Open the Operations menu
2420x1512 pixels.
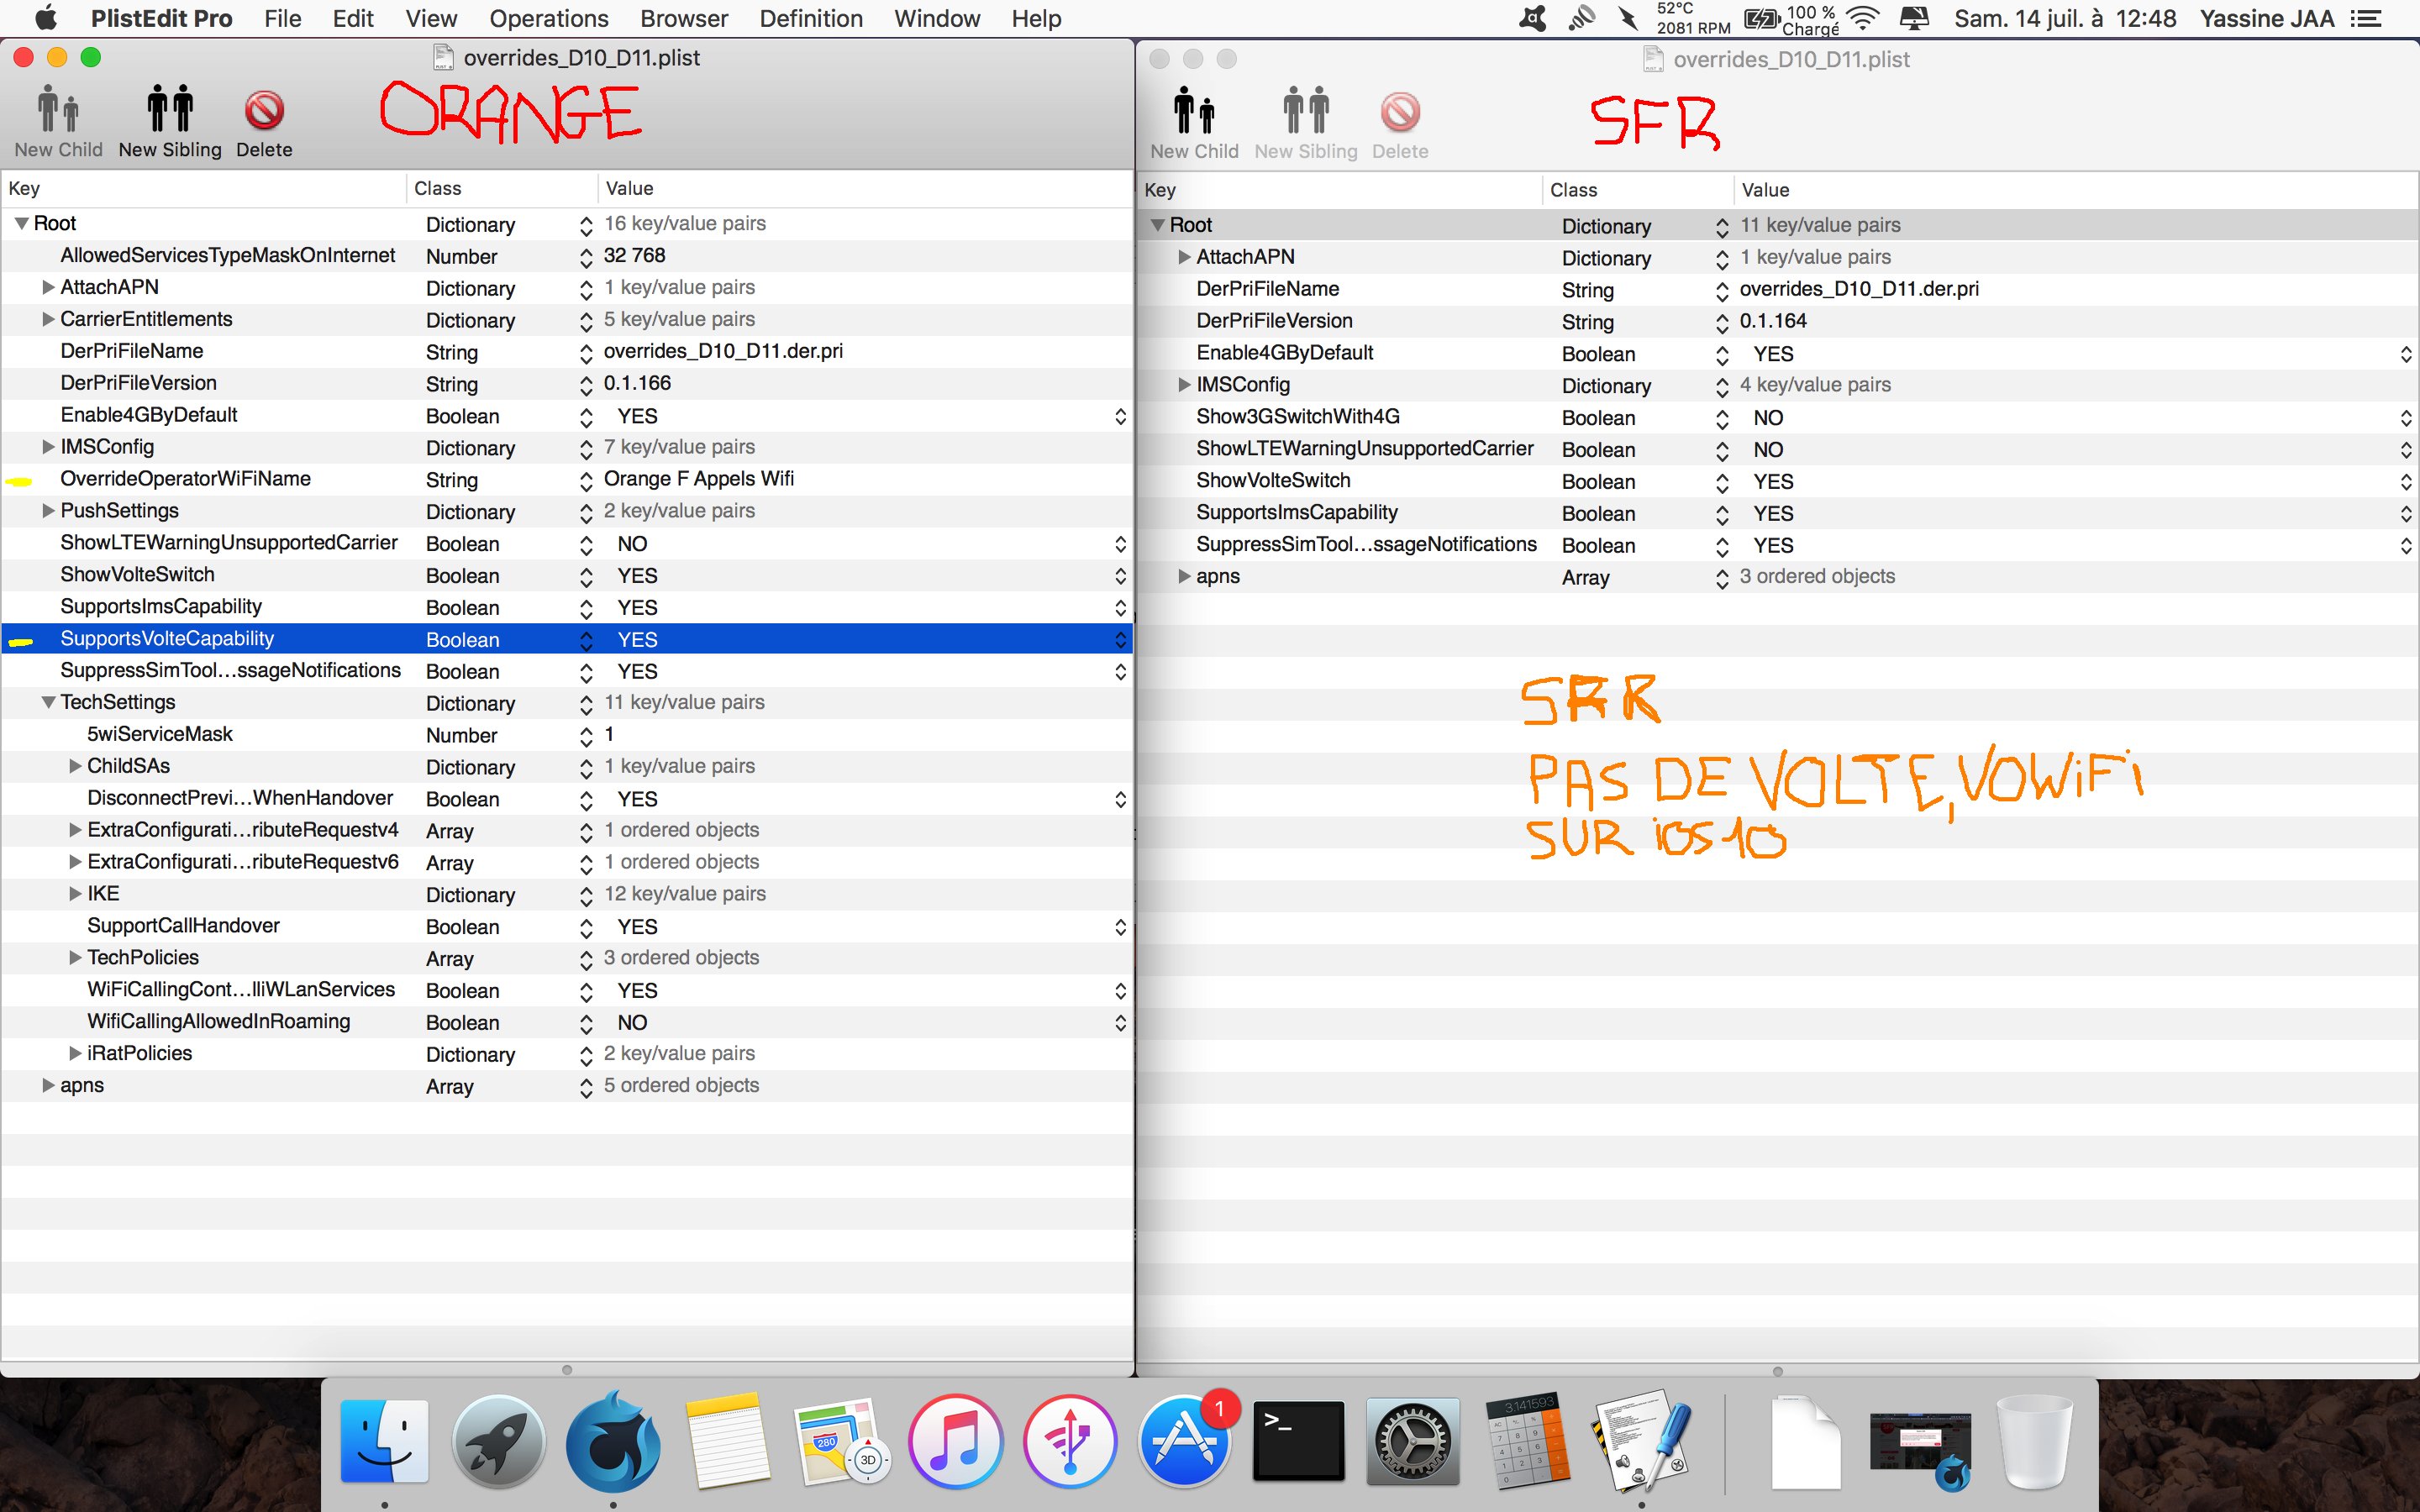click(x=548, y=19)
